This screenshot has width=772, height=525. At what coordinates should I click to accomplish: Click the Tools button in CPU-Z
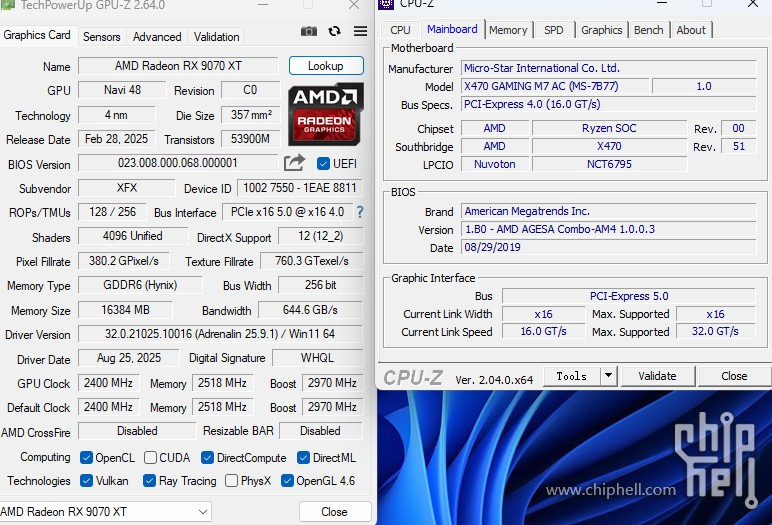[571, 376]
